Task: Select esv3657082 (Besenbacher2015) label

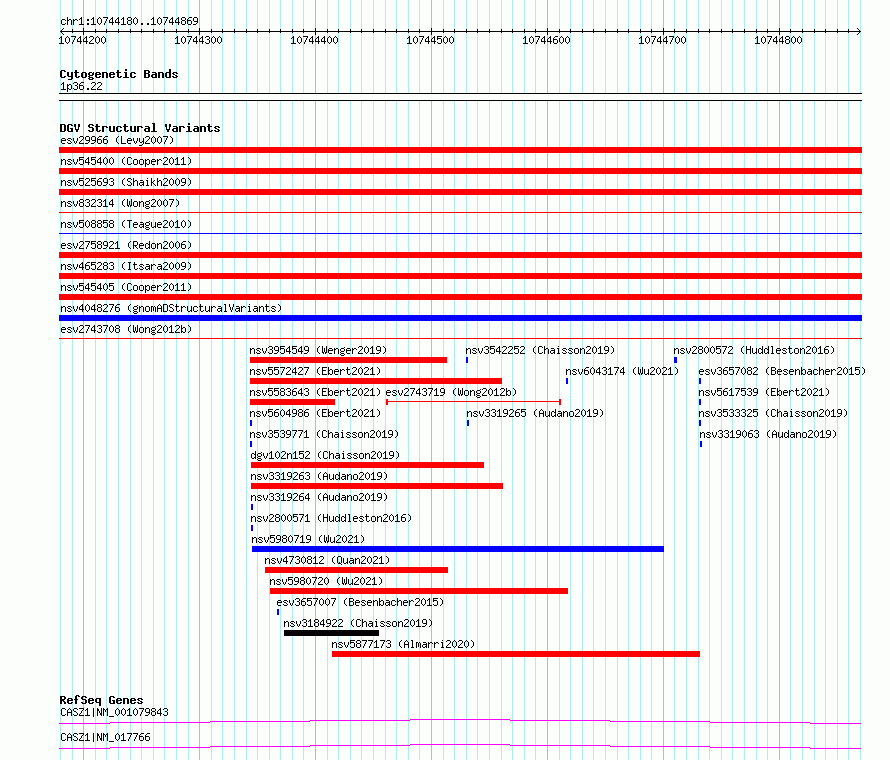Action: (782, 371)
